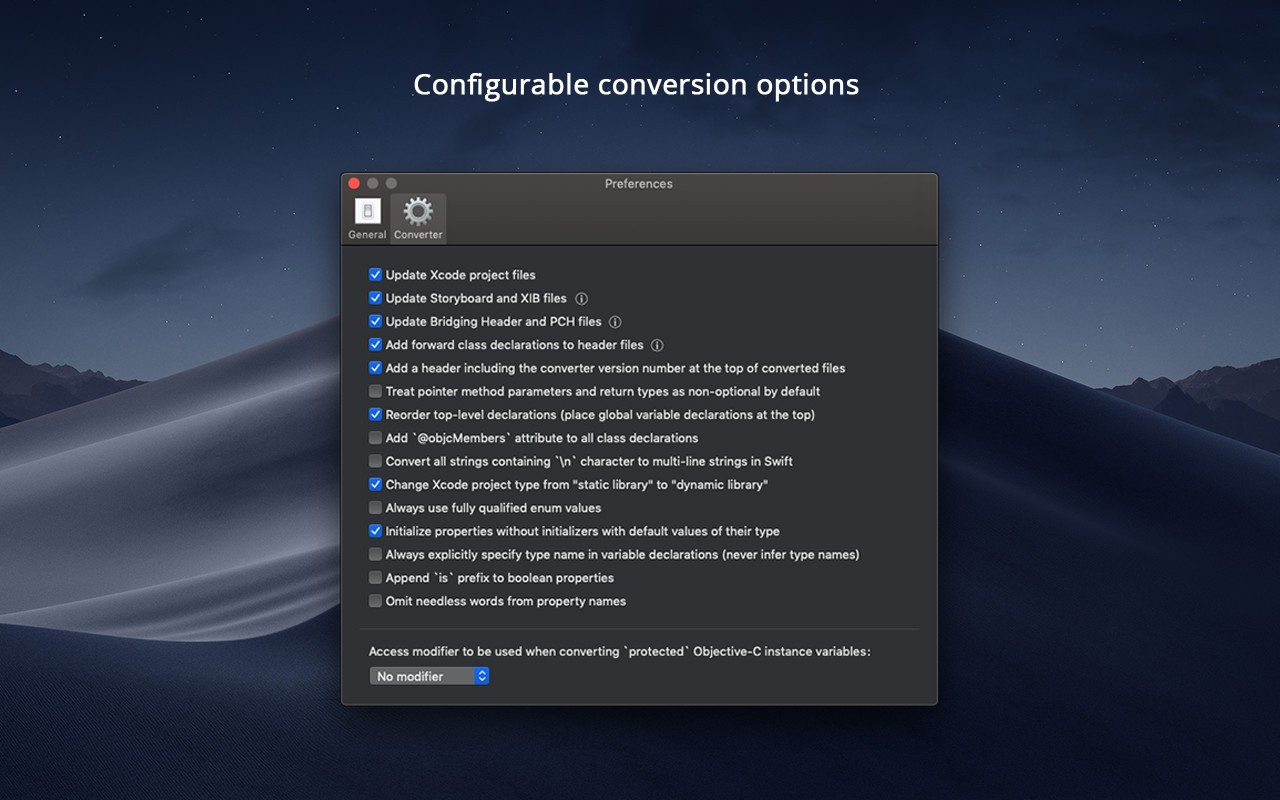
Task: Show info for Update Storyboard and XIB files
Action: click(x=581, y=298)
